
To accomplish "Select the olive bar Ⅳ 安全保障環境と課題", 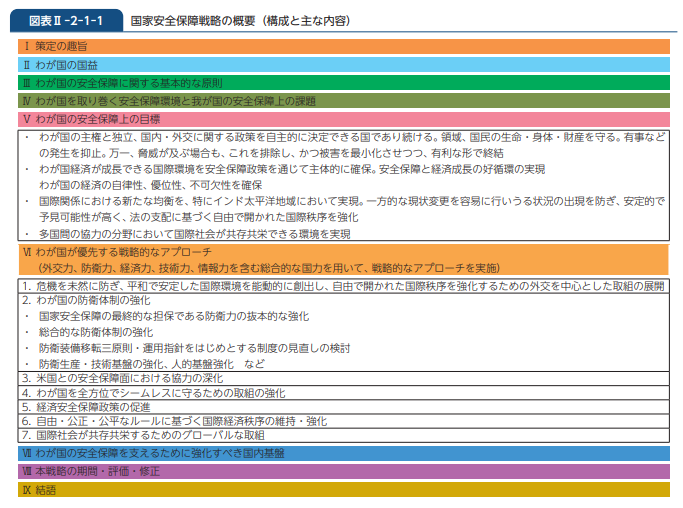I will tap(343, 101).
